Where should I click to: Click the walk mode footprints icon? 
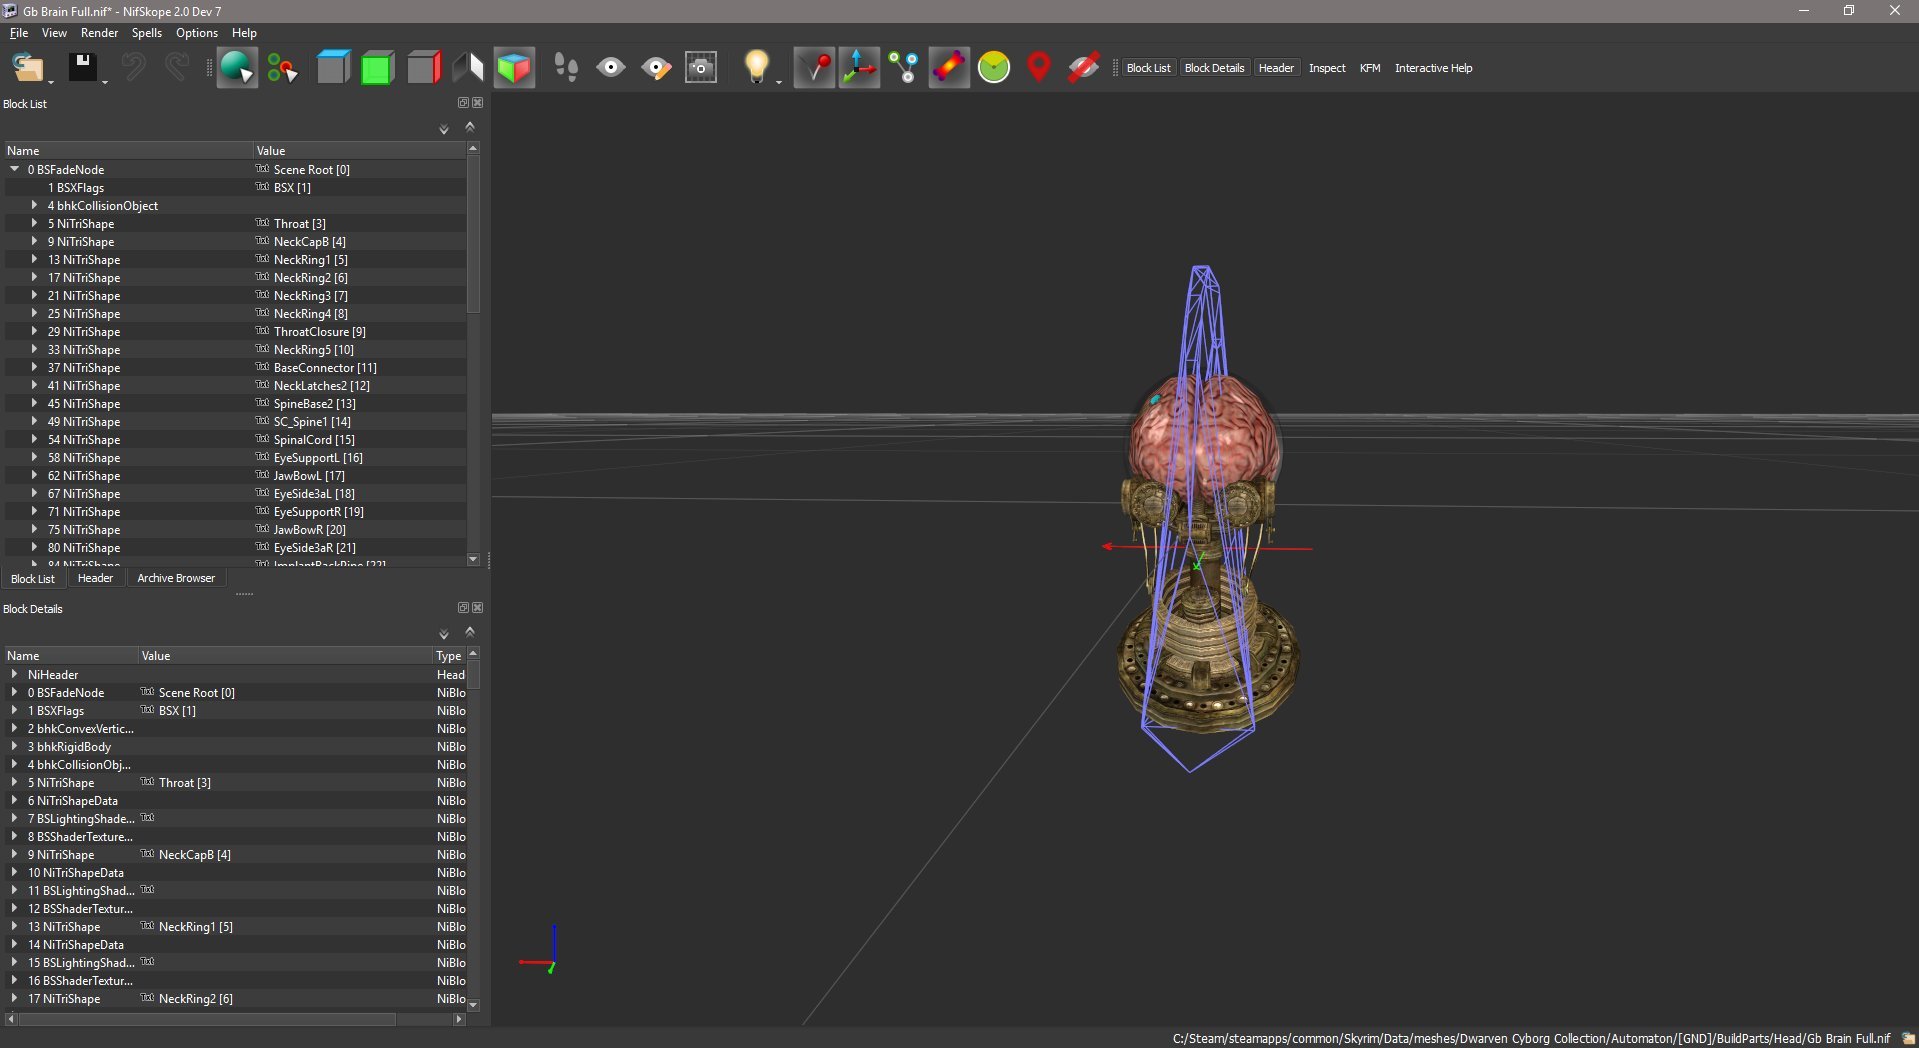566,68
